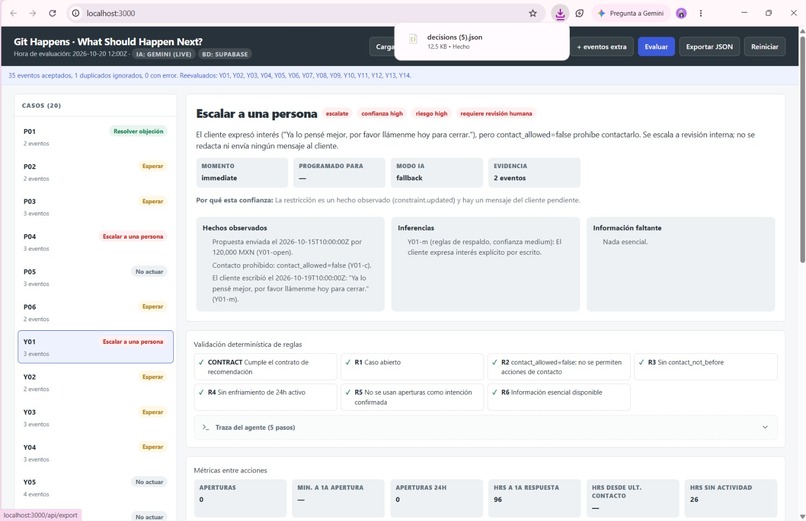
Task: Click the partially hidden Carga button
Action: [382, 47]
